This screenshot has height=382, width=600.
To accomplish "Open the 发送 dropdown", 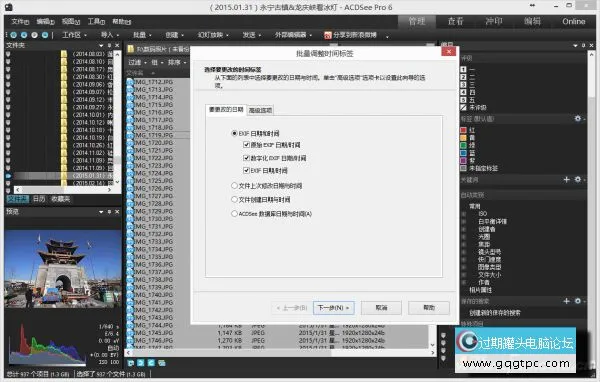I will 252,35.
